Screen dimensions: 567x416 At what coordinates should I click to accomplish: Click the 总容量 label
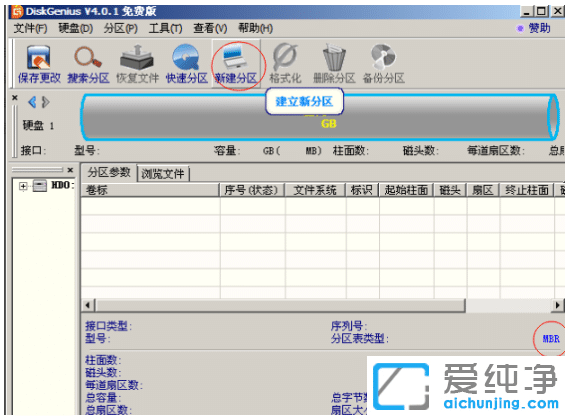click(x=103, y=398)
